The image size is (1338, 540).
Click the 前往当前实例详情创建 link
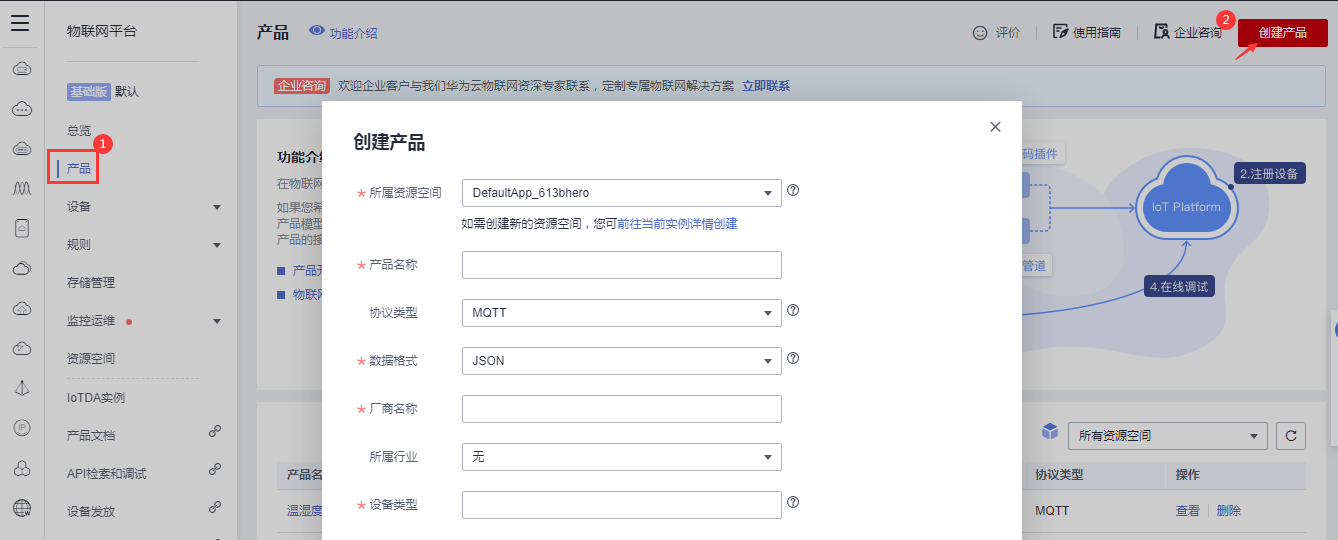677,224
